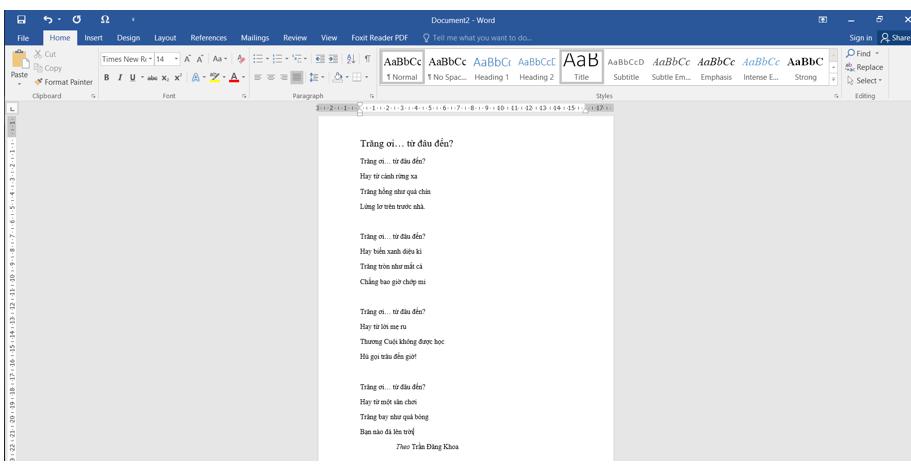Toggle Italic formatting
Viewport: 911px width, 472px height.
point(119,76)
